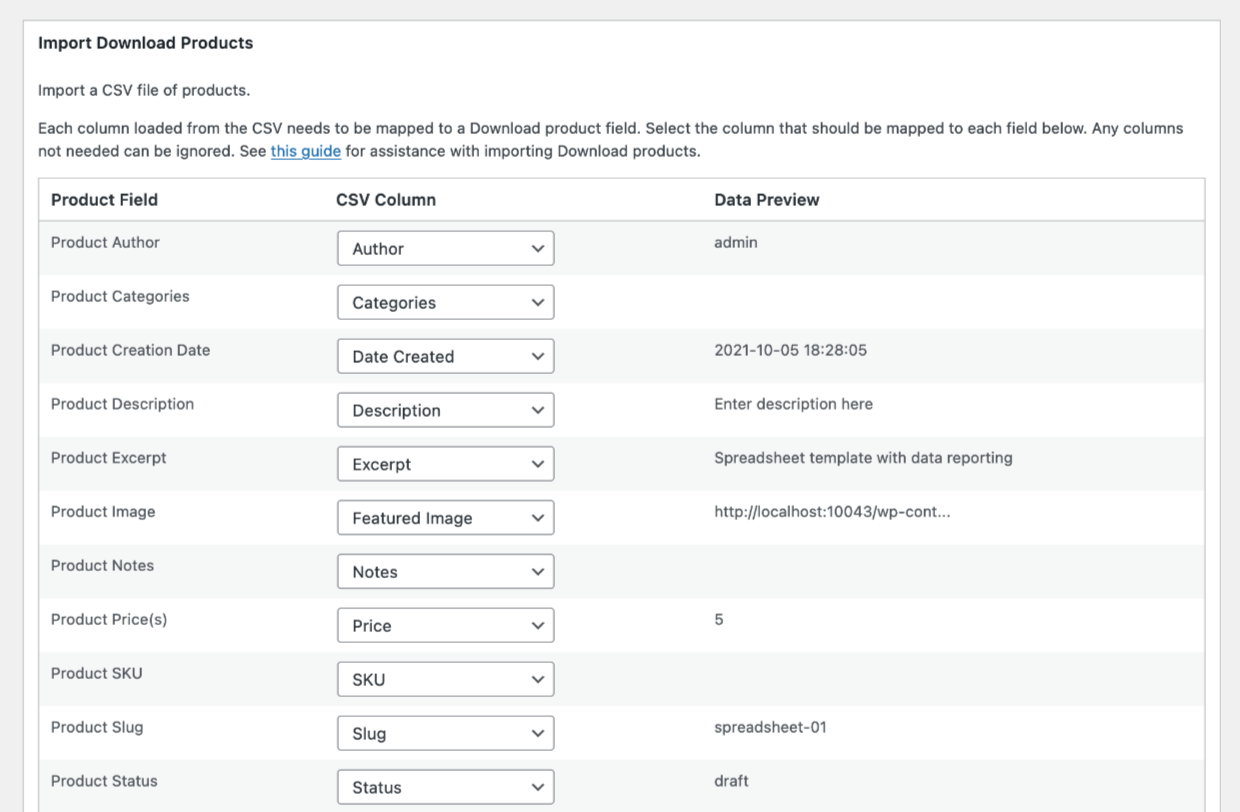Open the Excerpt mapping dropdown
This screenshot has height=812, width=1240.
(445, 464)
